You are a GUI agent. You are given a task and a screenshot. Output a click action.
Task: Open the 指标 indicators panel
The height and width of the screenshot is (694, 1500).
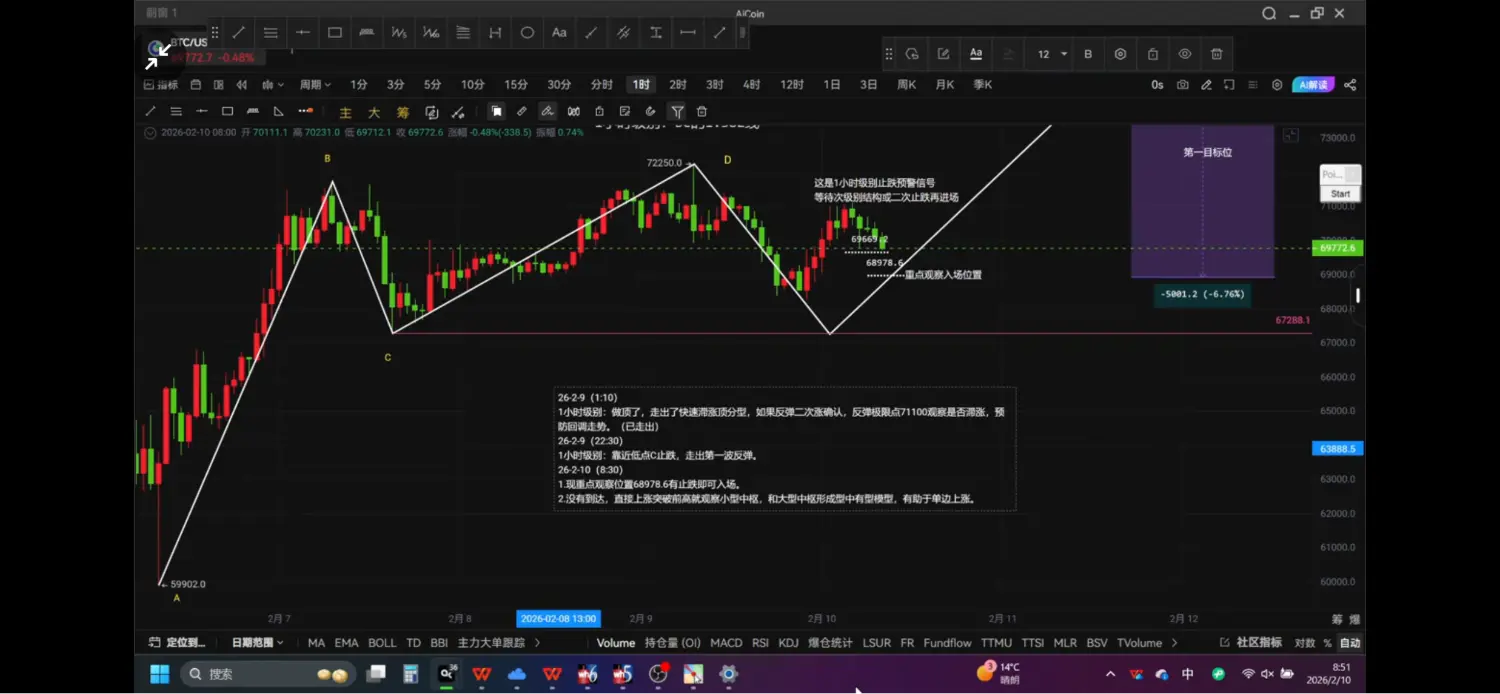click(160, 85)
